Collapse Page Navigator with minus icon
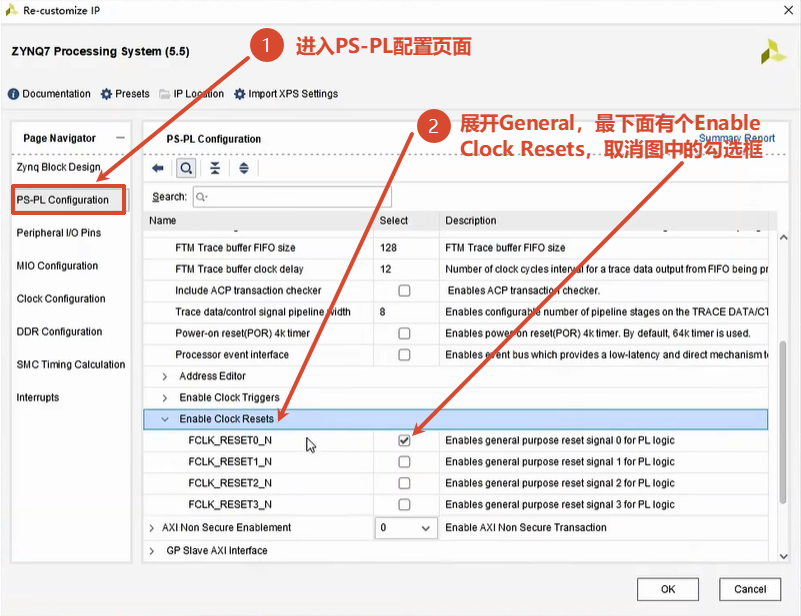The image size is (801, 616). [x=121, y=138]
